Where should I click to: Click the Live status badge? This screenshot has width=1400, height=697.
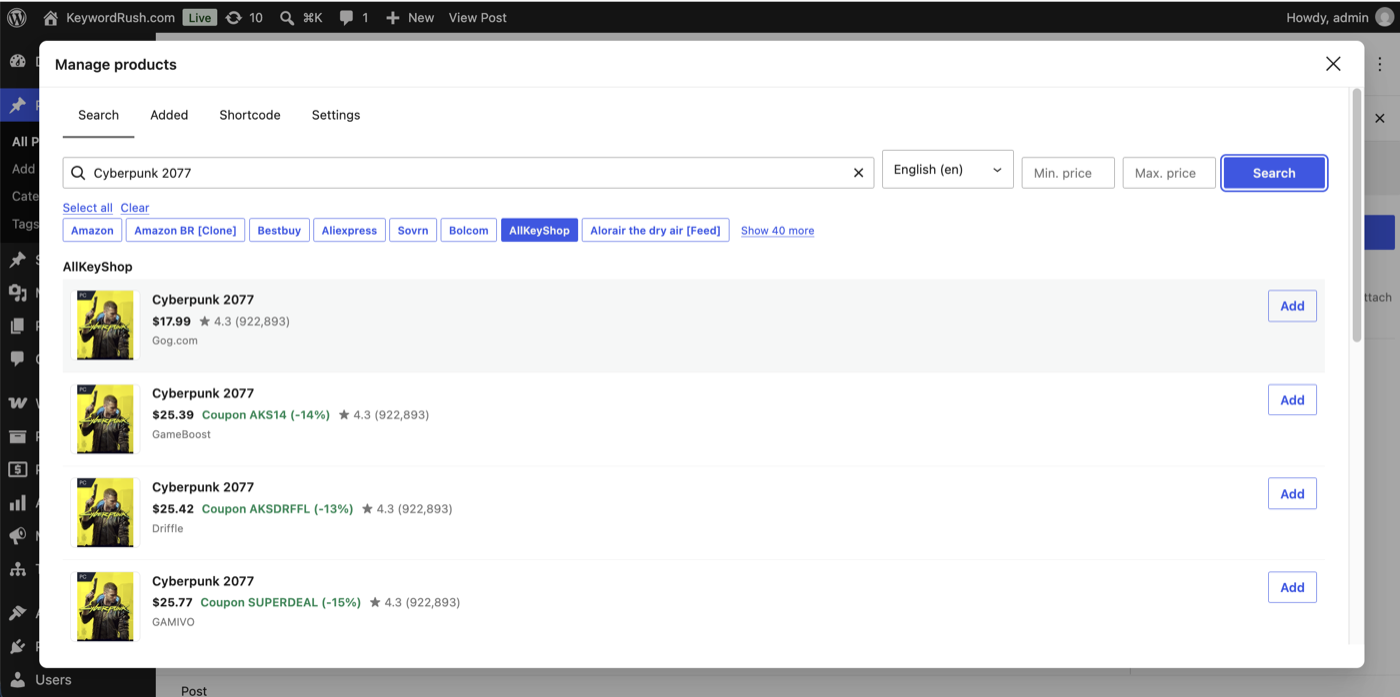[200, 17]
